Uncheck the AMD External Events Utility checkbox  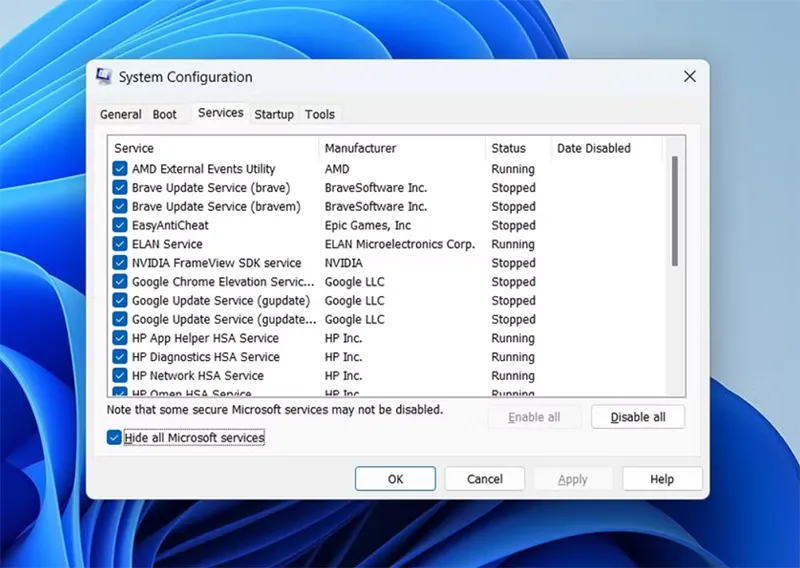[120, 169]
